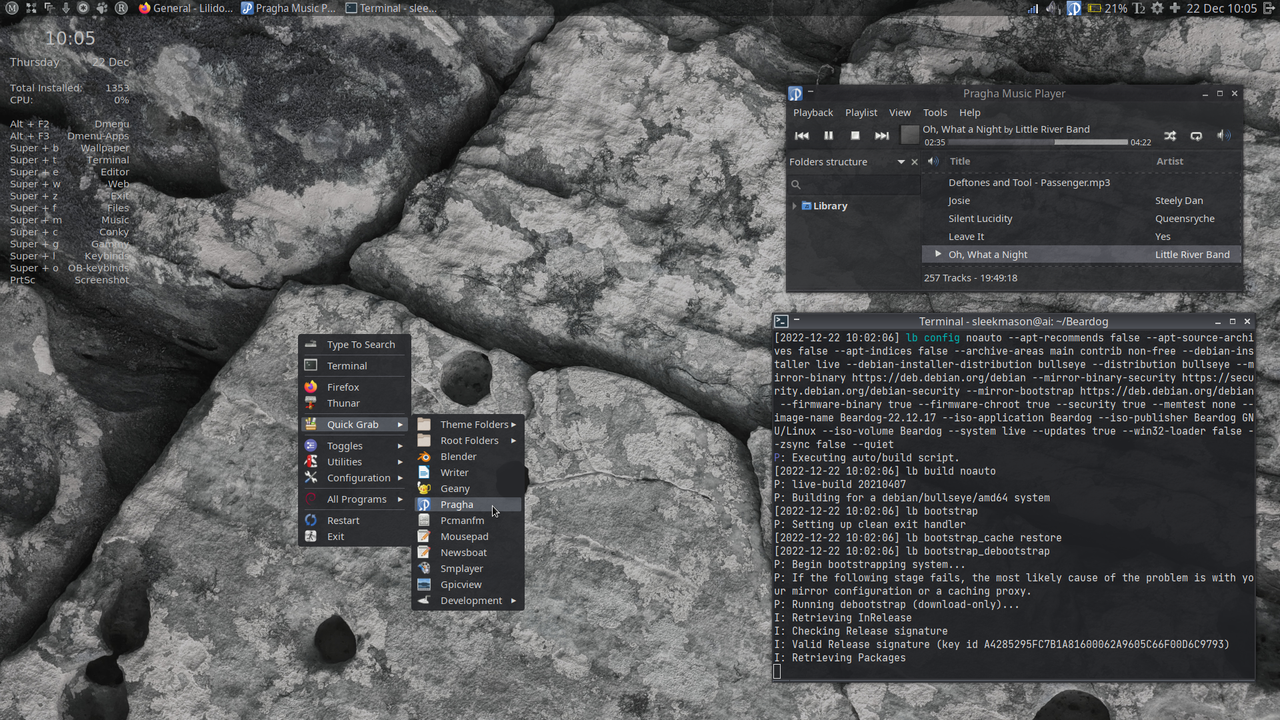Open the Pragha volume control
Image resolution: width=1280 pixels, height=720 pixels.
[x=1224, y=136]
